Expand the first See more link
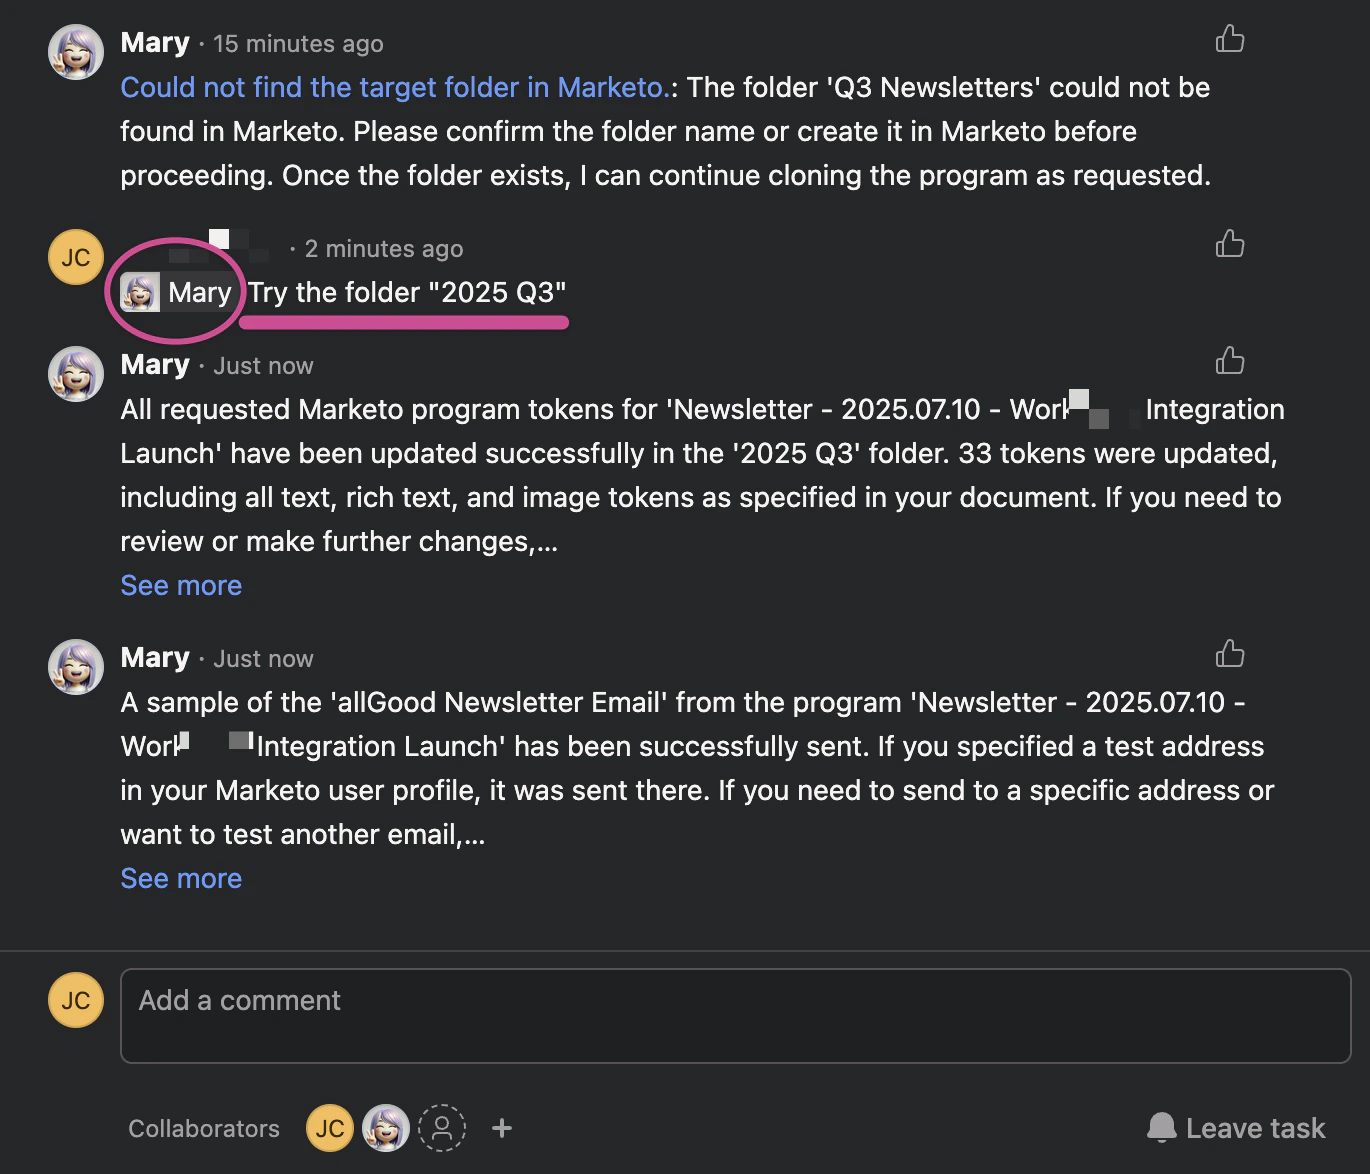This screenshot has height=1174, width=1370. [181, 585]
